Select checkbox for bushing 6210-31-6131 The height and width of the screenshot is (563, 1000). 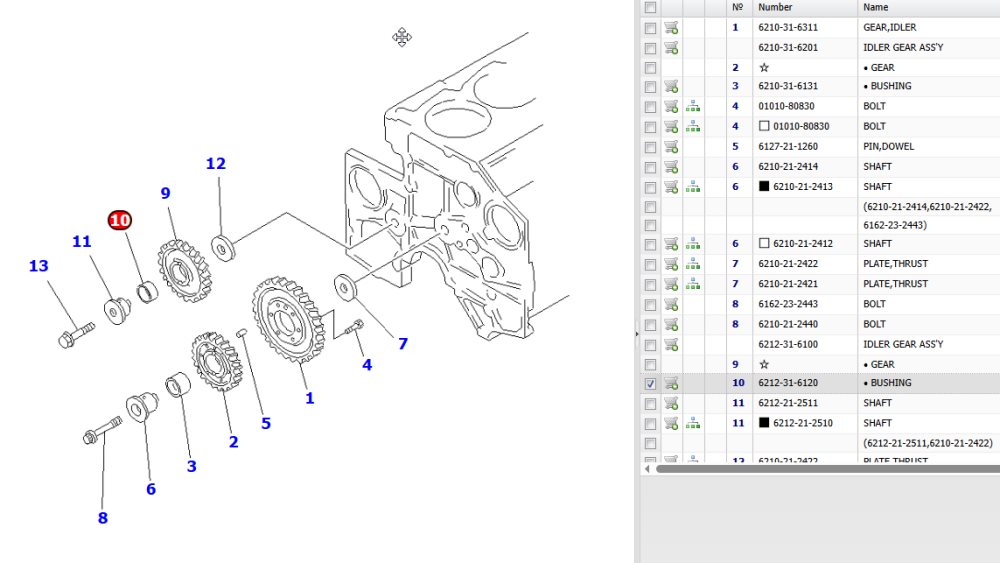pyautogui.click(x=650, y=87)
